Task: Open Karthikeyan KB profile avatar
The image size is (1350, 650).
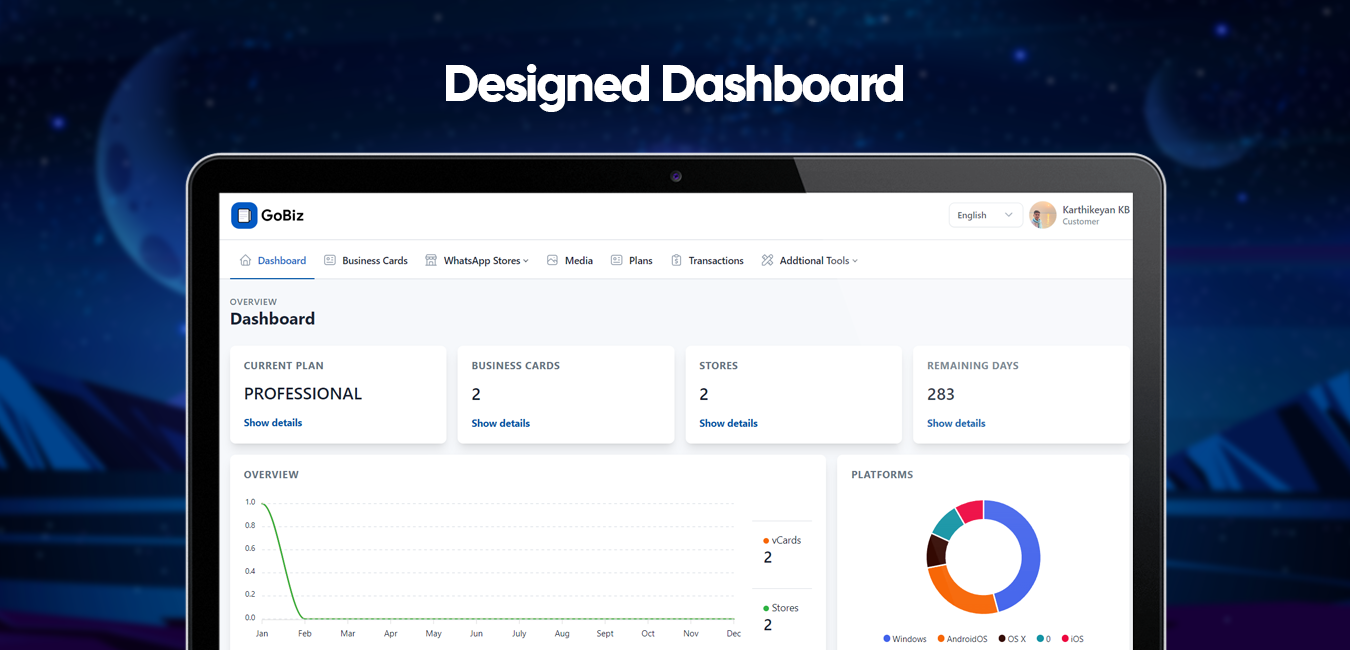Action: pyautogui.click(x=1043, y=215)
